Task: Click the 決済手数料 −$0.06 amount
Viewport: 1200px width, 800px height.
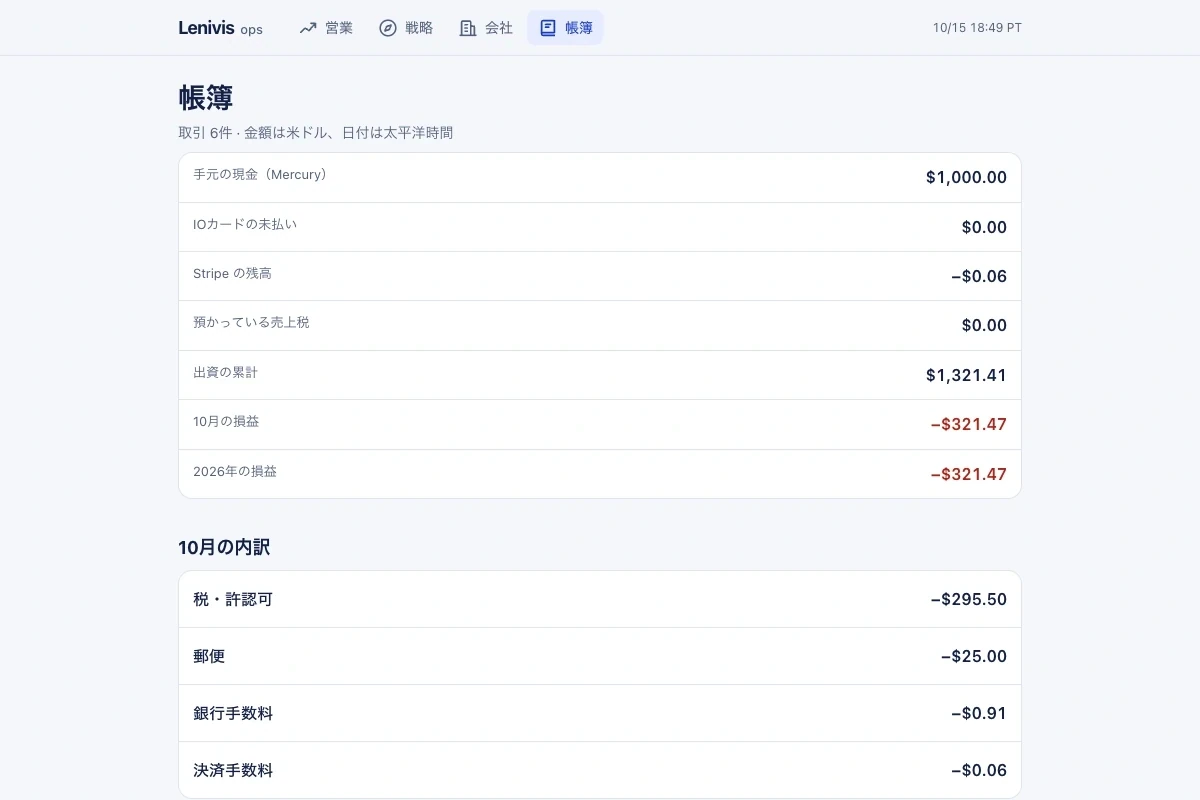Action: [979, 771]
